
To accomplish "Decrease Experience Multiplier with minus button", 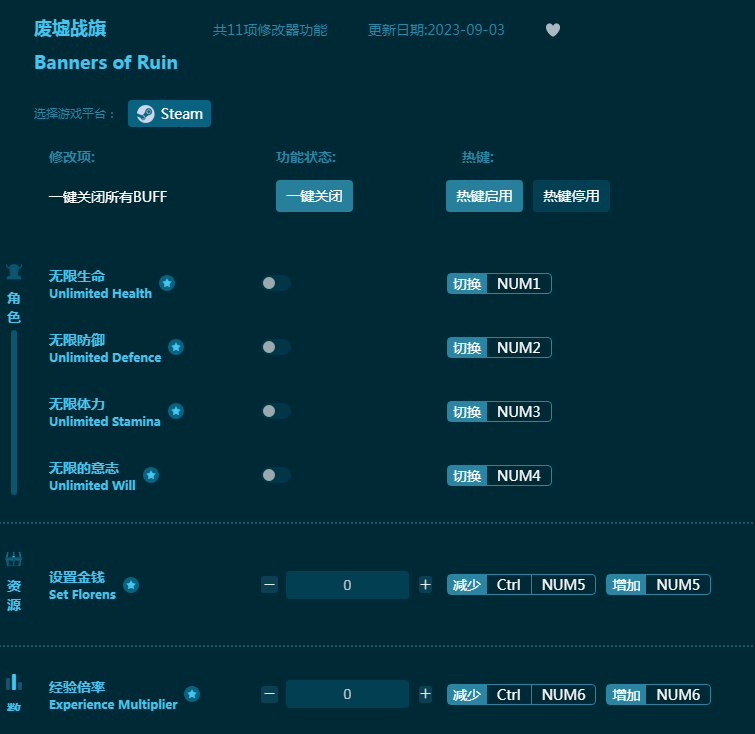I will (x=270, y=694).
